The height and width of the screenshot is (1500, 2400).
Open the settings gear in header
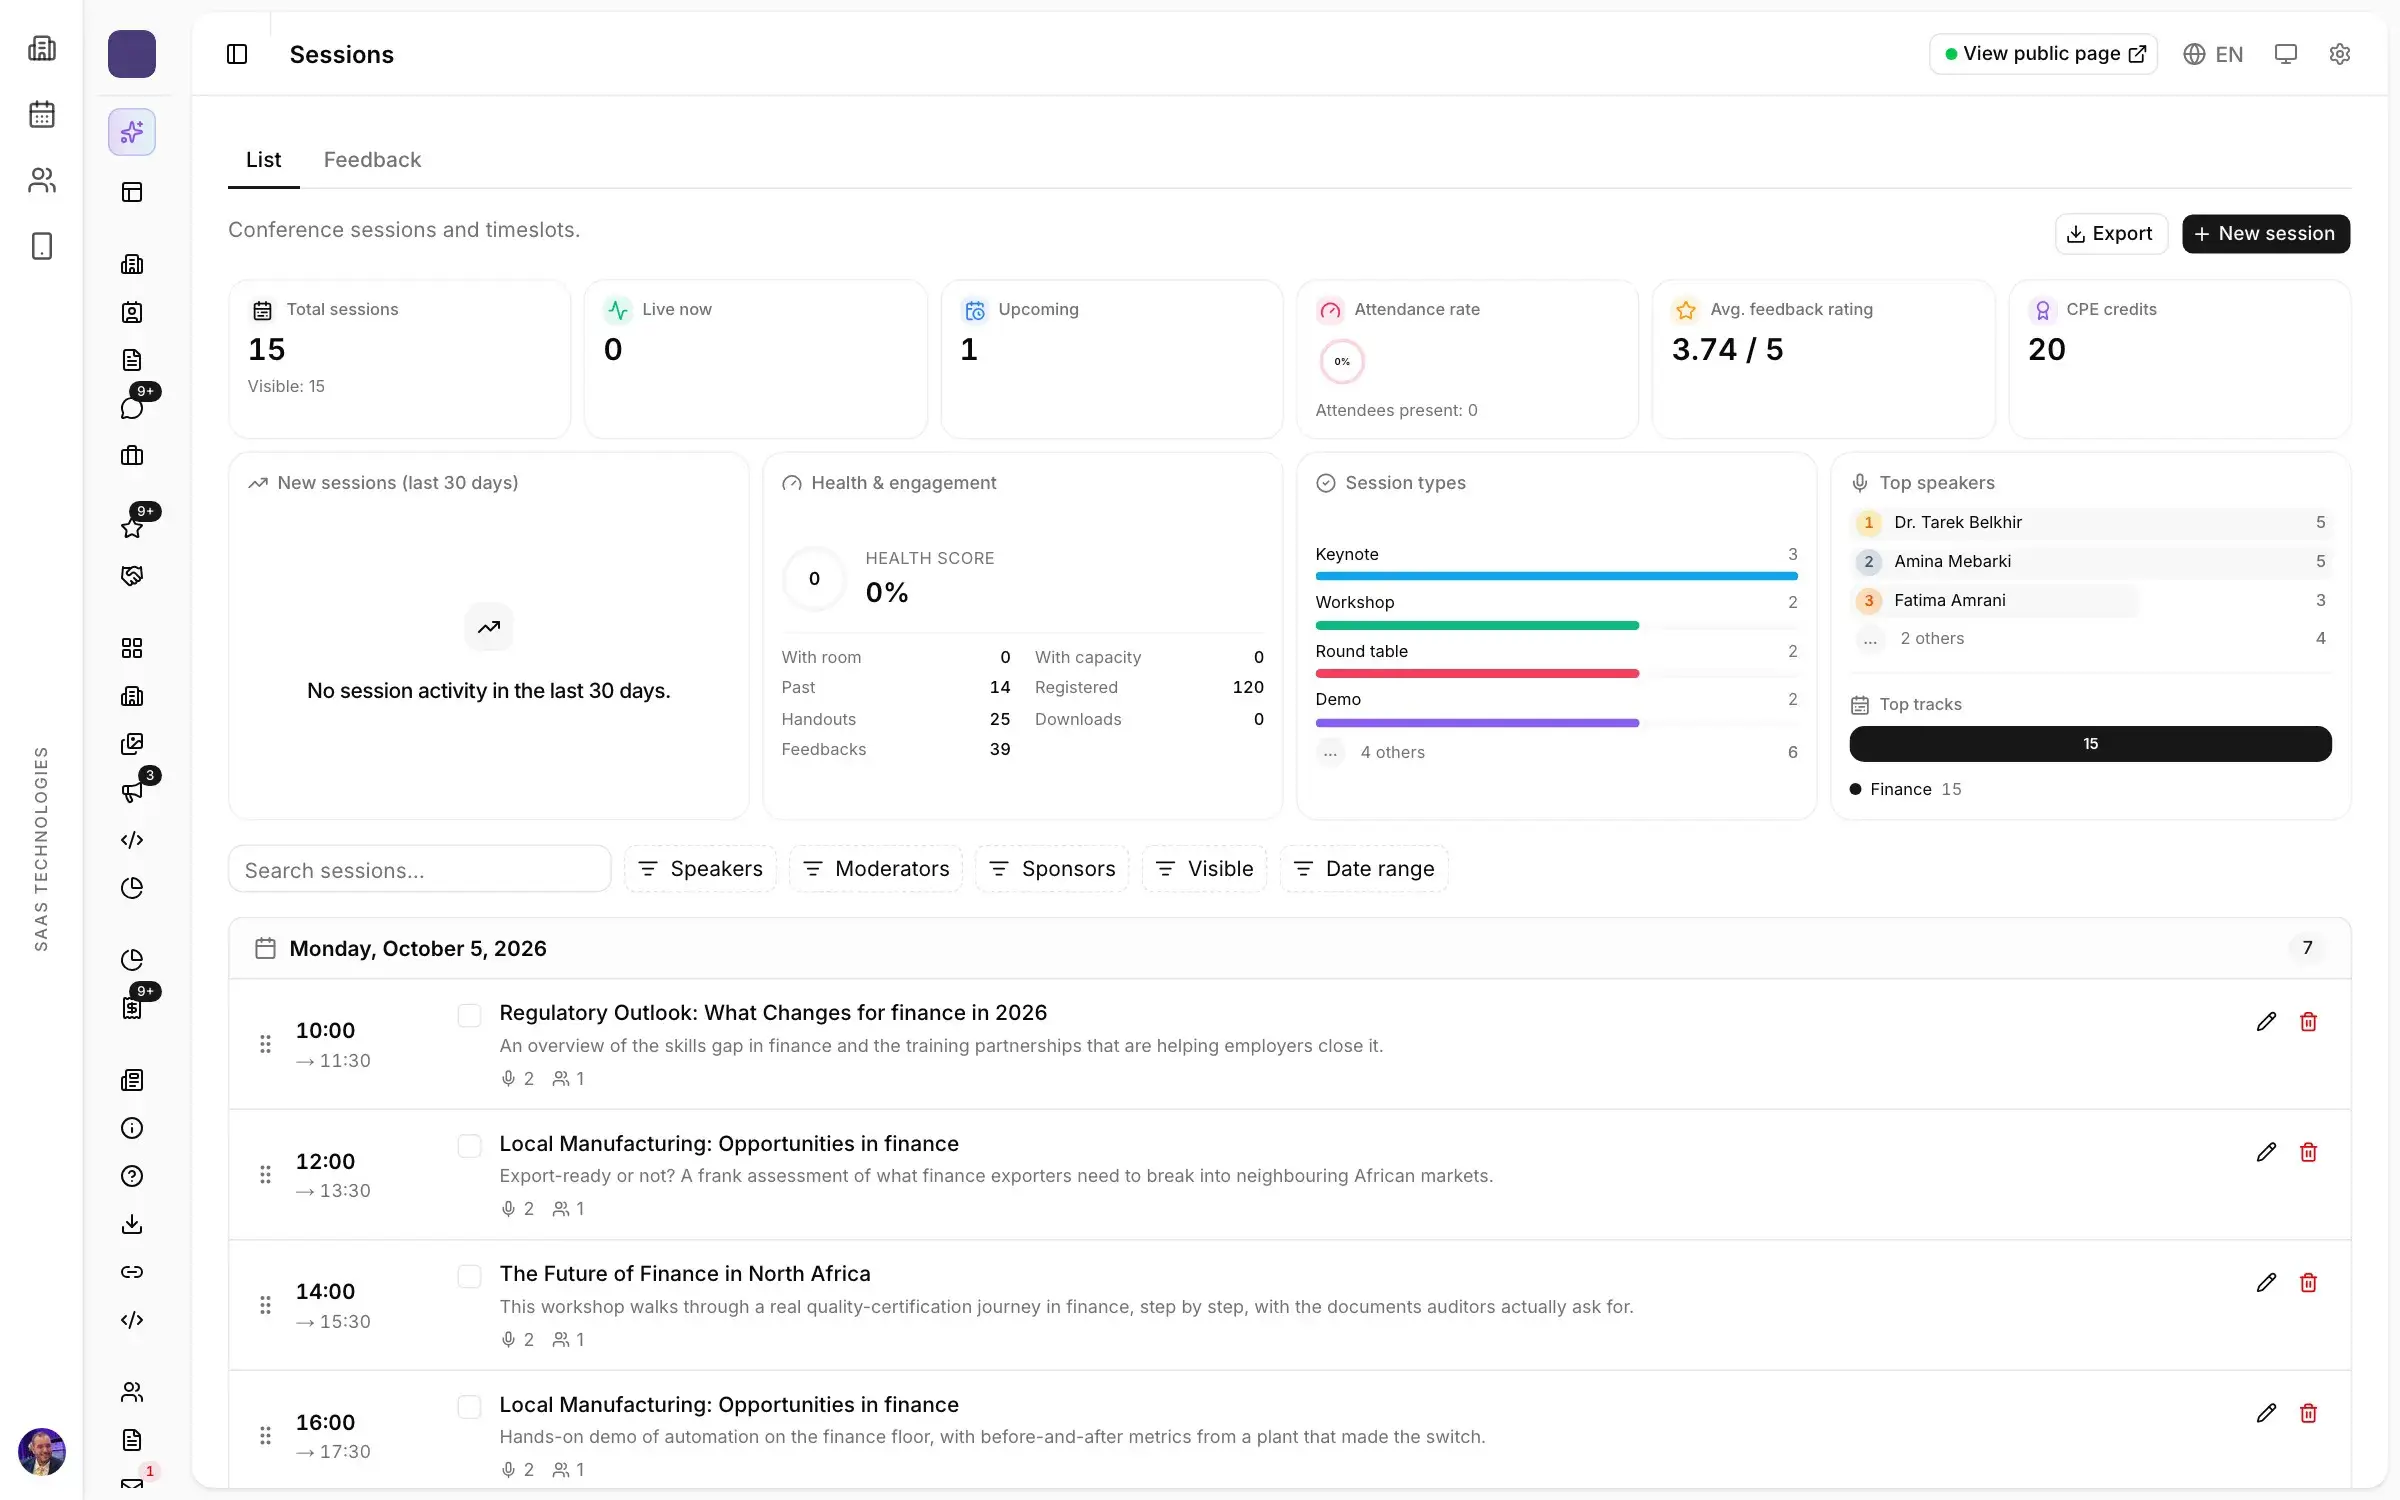2339,54
